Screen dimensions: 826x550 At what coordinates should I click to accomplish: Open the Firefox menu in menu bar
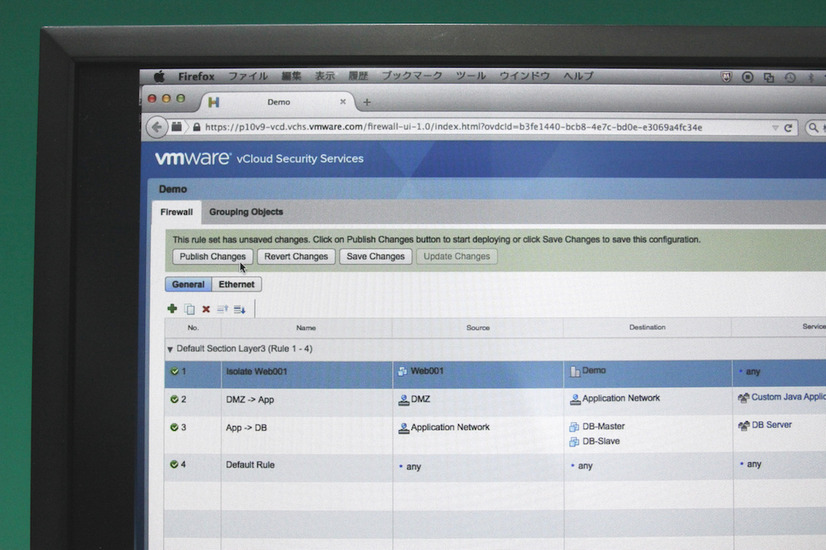tap(196, 76)
